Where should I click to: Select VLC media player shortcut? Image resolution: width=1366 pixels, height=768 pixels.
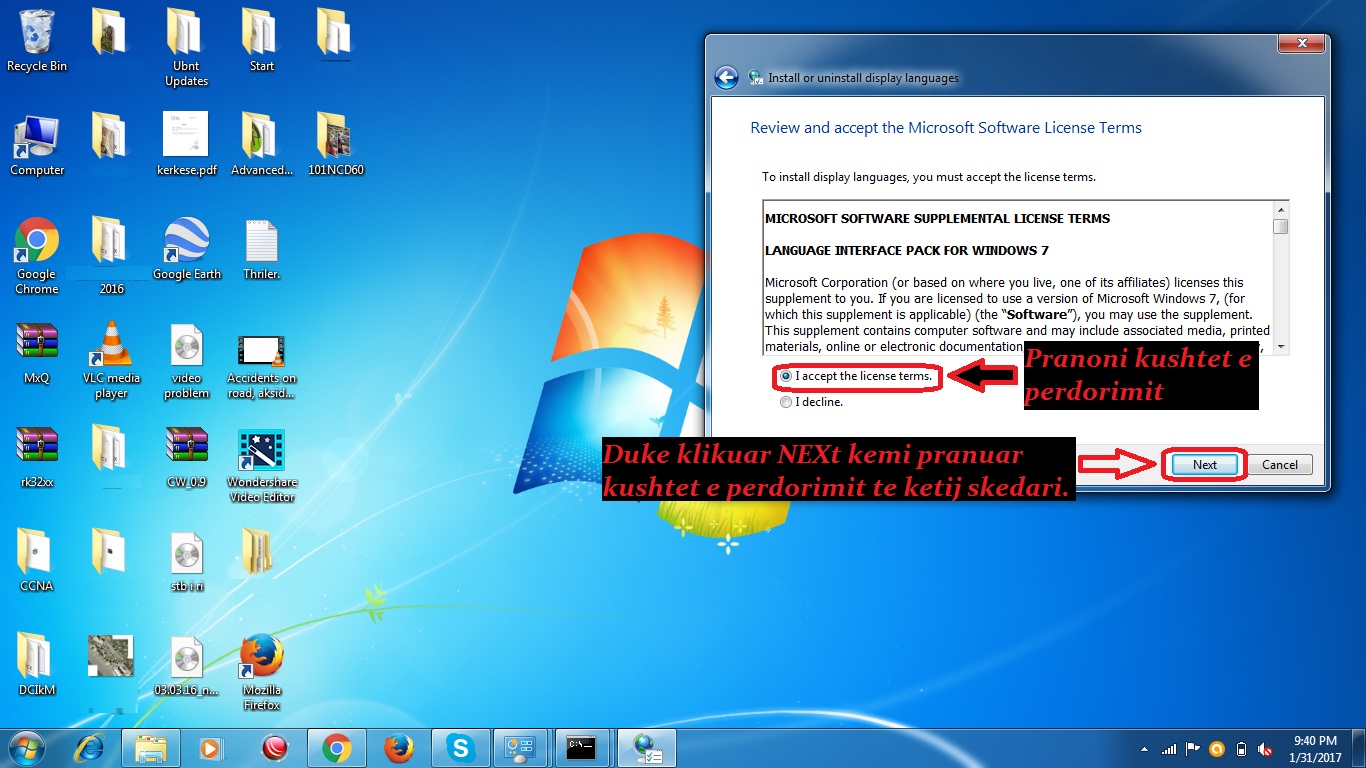click(x=111, y=360)
